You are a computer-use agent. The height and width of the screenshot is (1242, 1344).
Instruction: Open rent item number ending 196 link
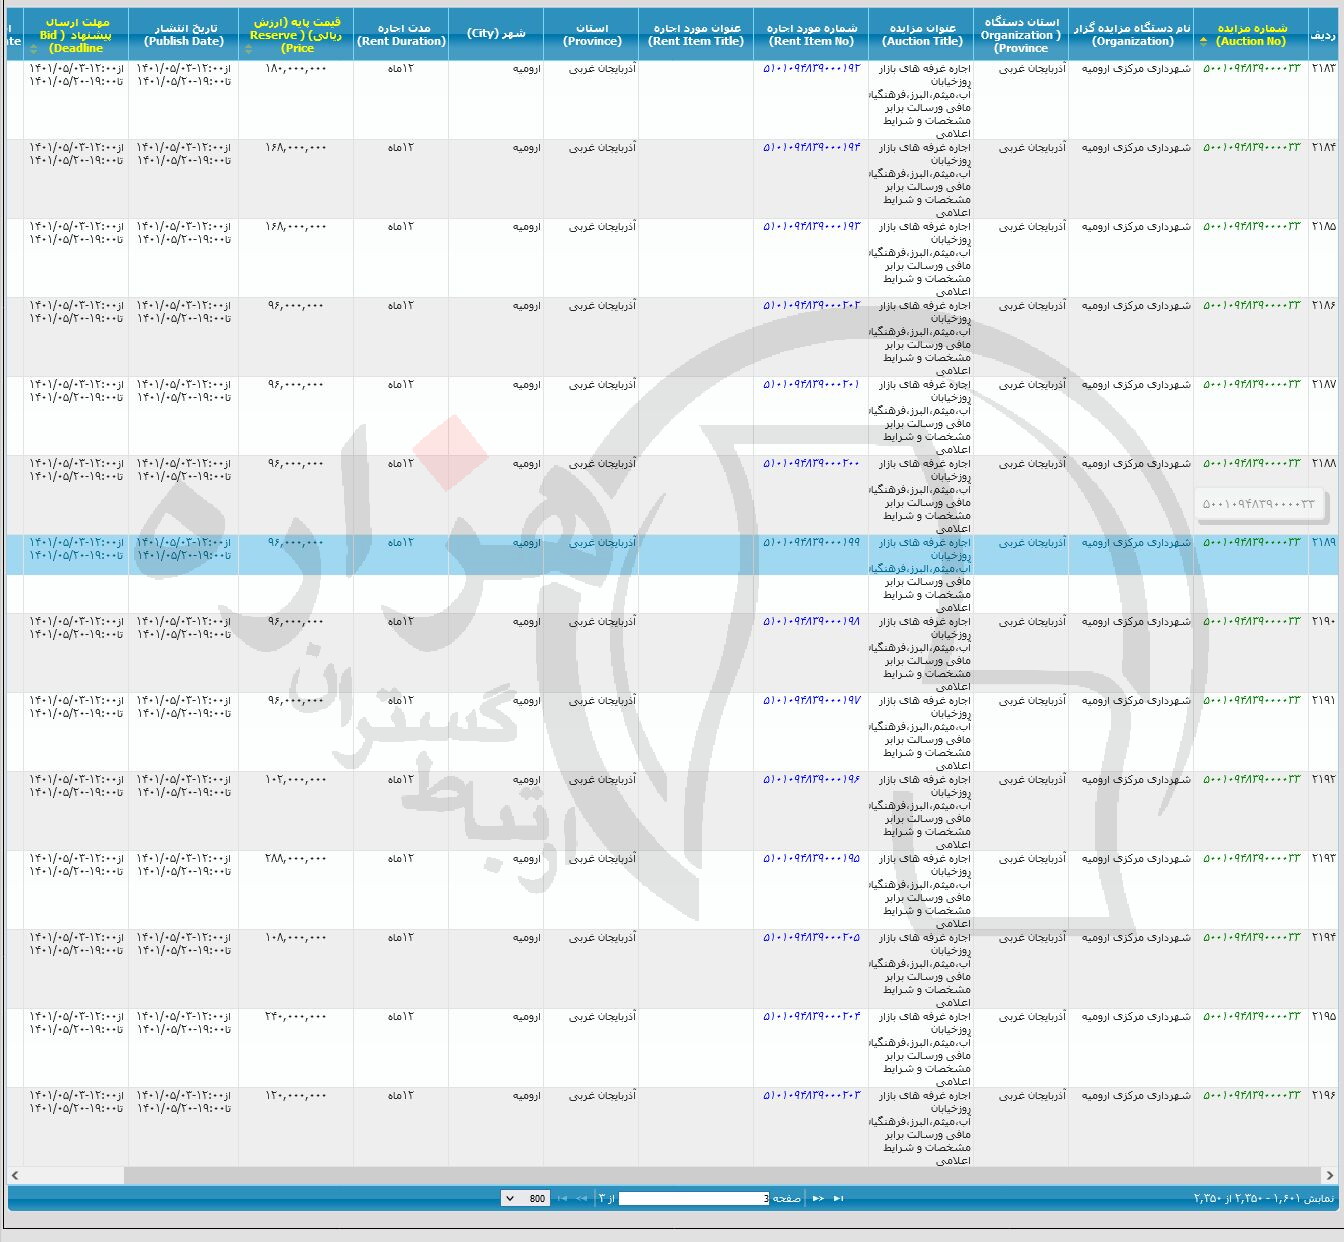point(811,780)
